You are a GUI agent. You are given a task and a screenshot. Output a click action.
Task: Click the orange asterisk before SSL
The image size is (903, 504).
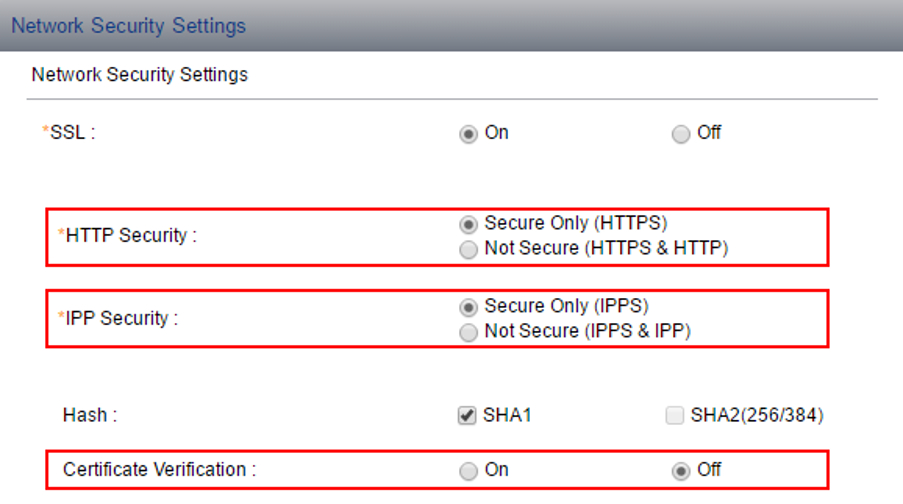(x=45, y=131)
